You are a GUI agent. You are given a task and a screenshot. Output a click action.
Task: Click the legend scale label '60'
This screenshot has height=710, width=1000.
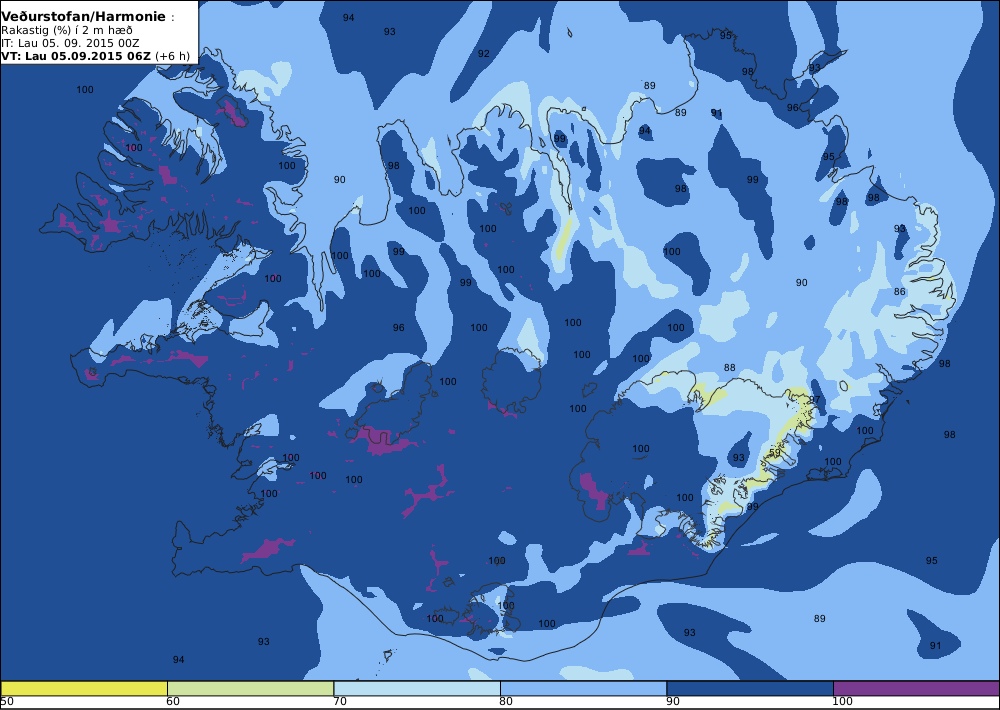coord(173,702)
